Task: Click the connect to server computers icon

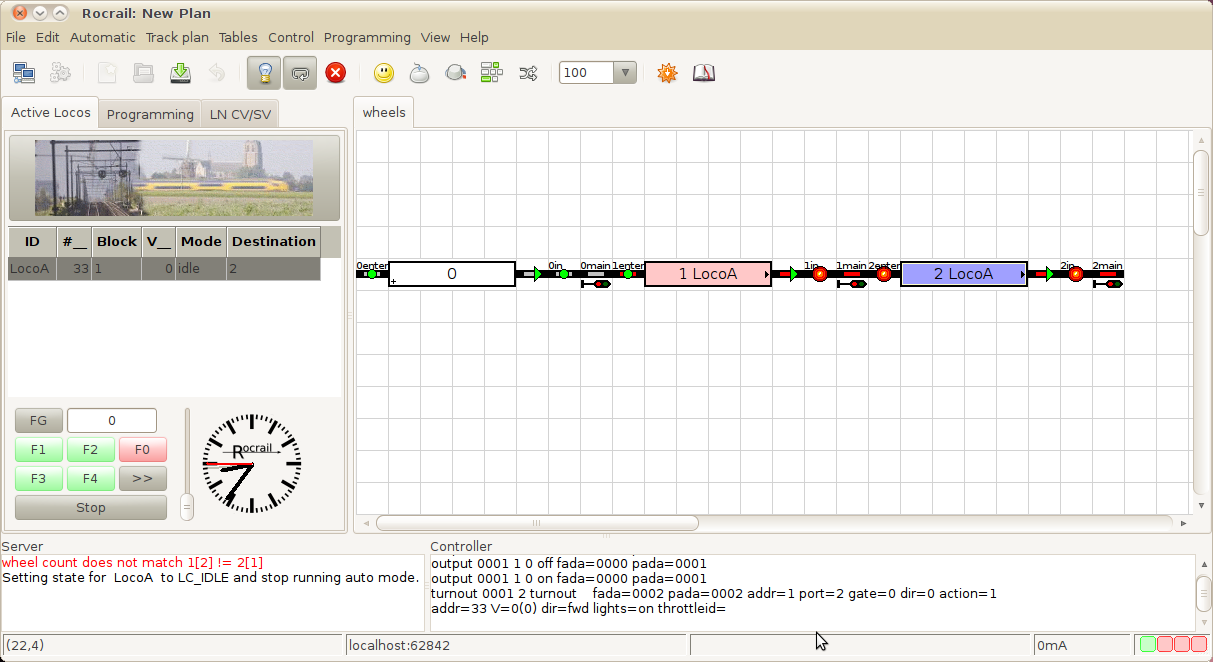Action: [x=24, y=73]
